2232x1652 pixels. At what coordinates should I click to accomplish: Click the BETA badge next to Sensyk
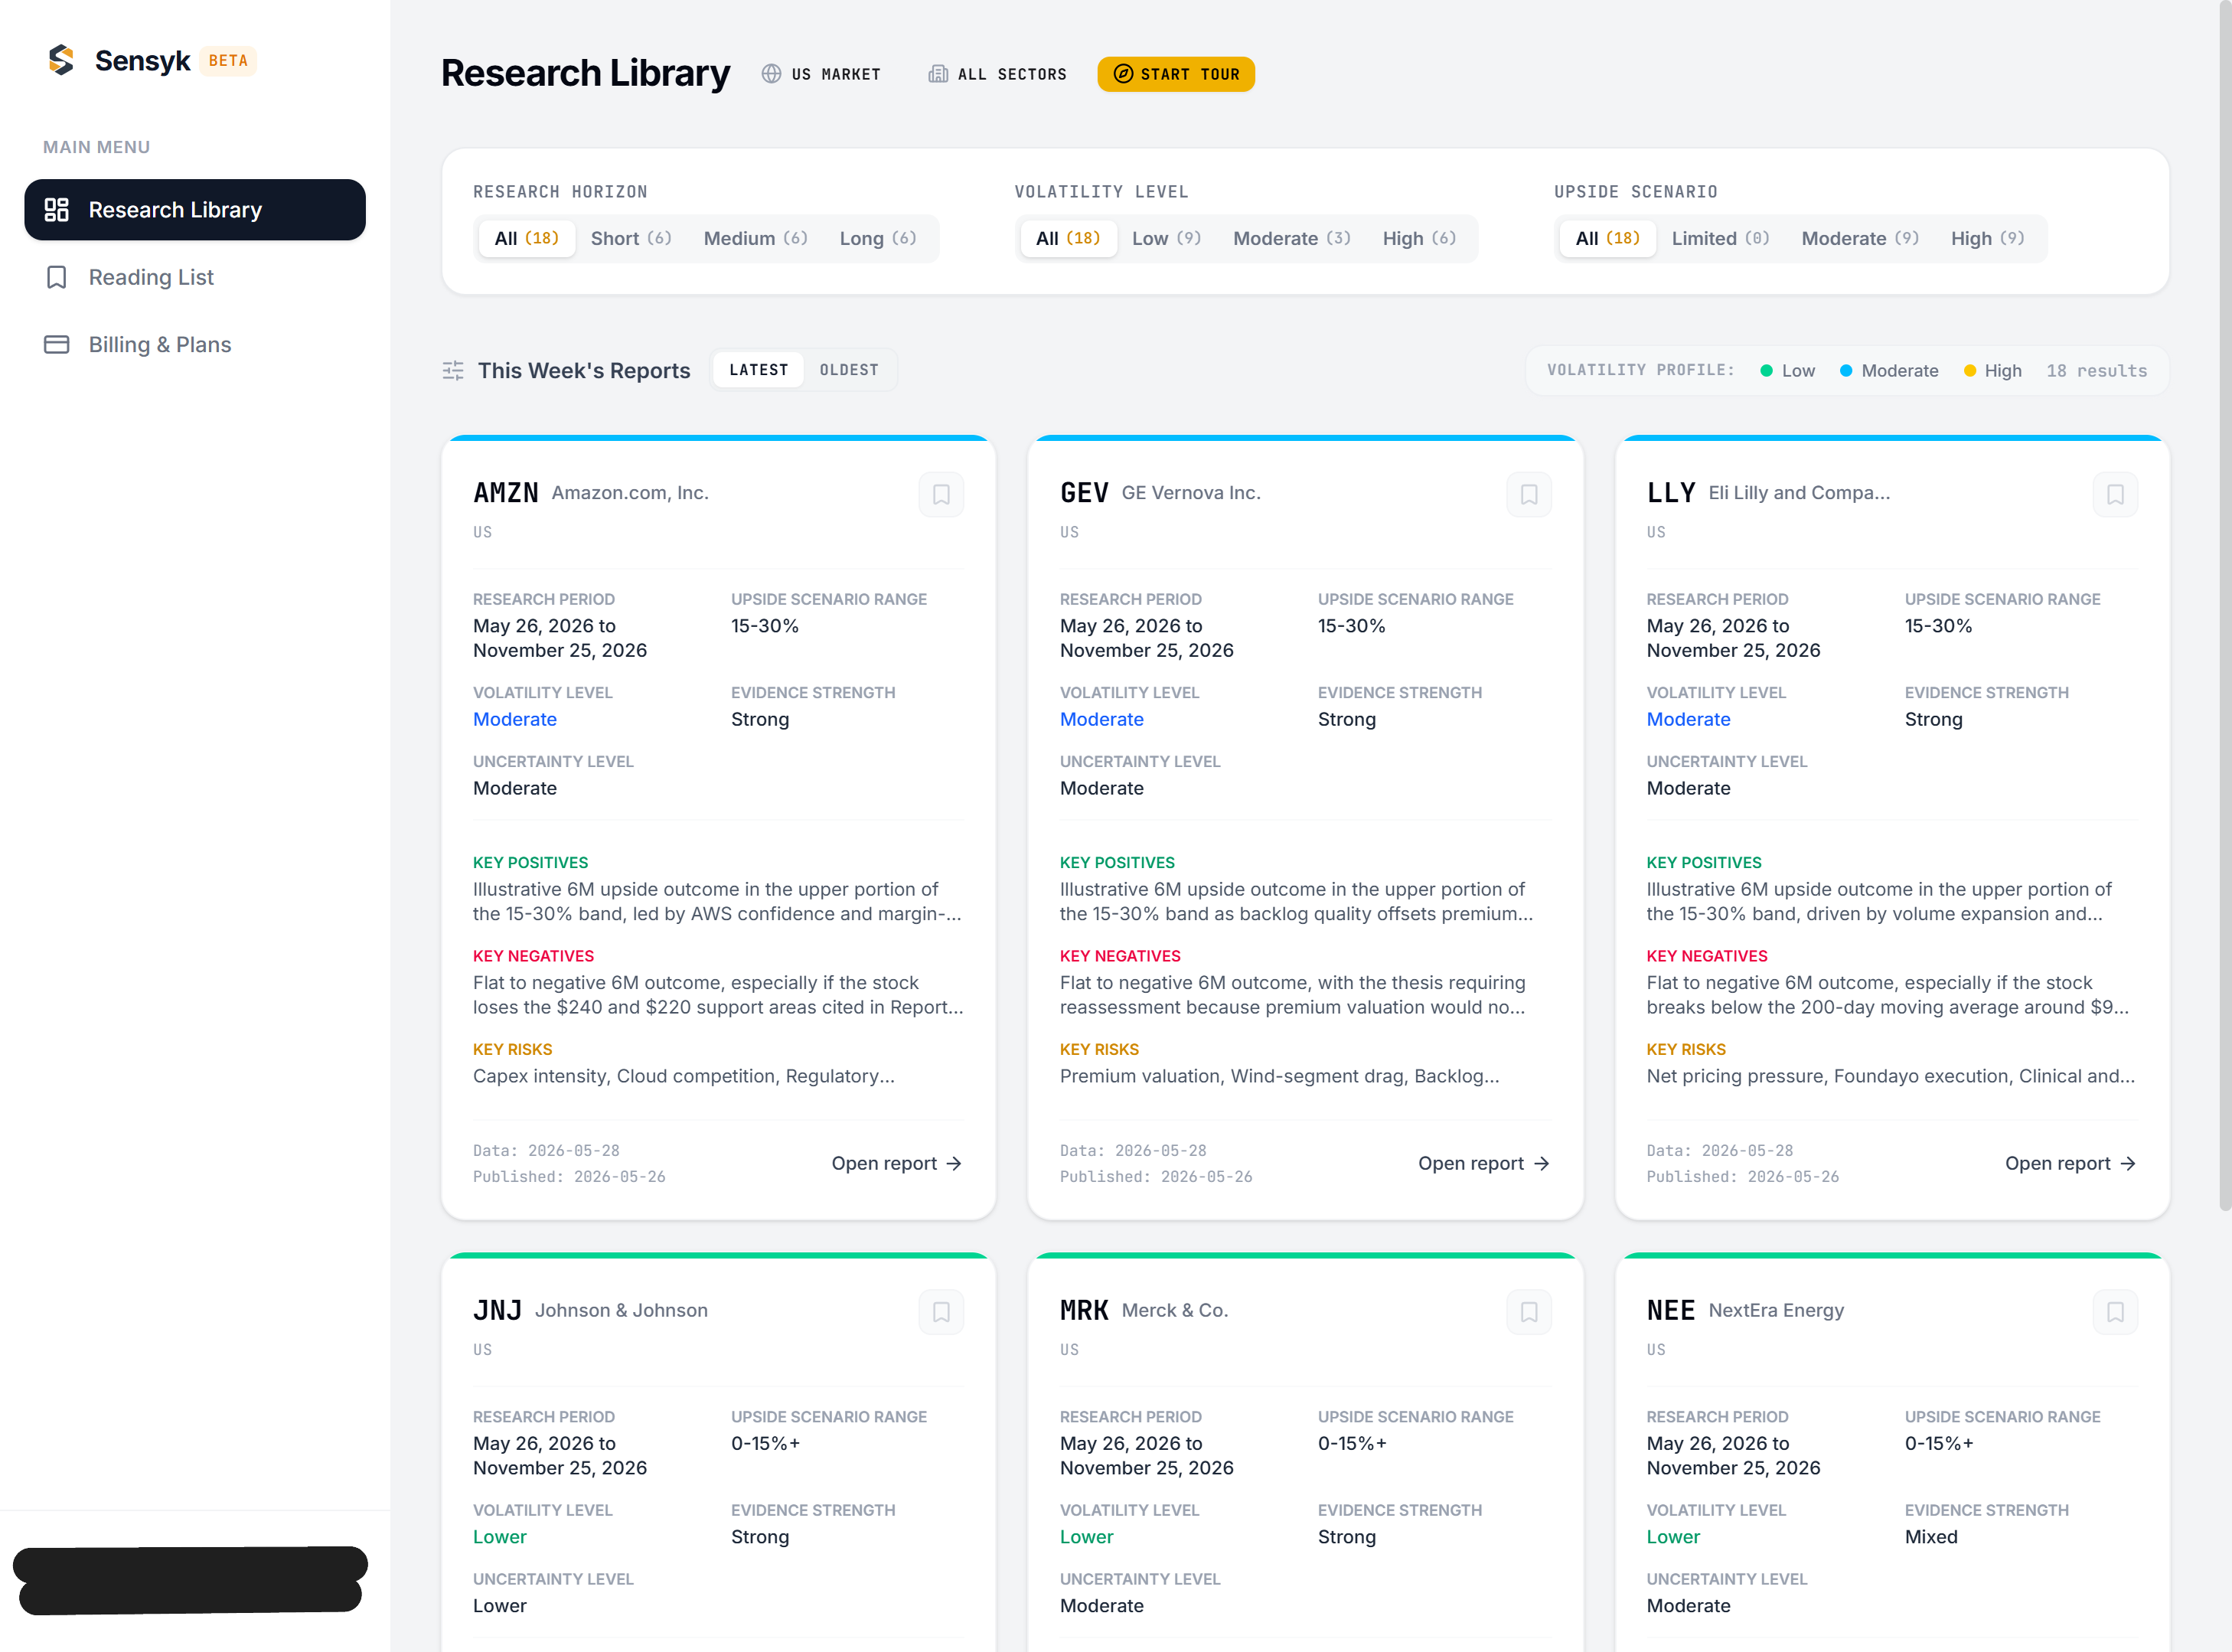[x=228, y=61]
